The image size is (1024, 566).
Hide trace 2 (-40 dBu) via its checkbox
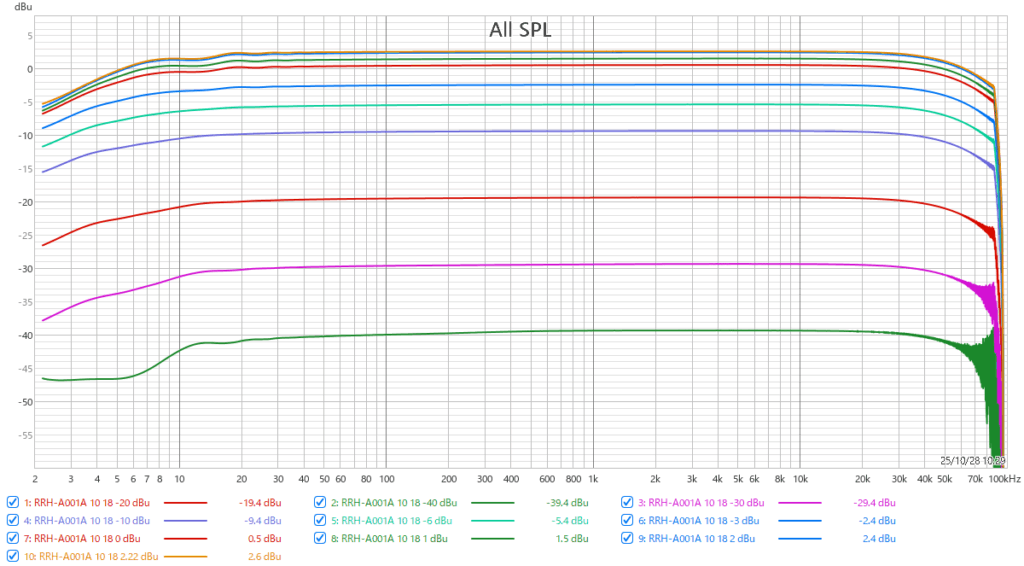[x=320, y=502]
